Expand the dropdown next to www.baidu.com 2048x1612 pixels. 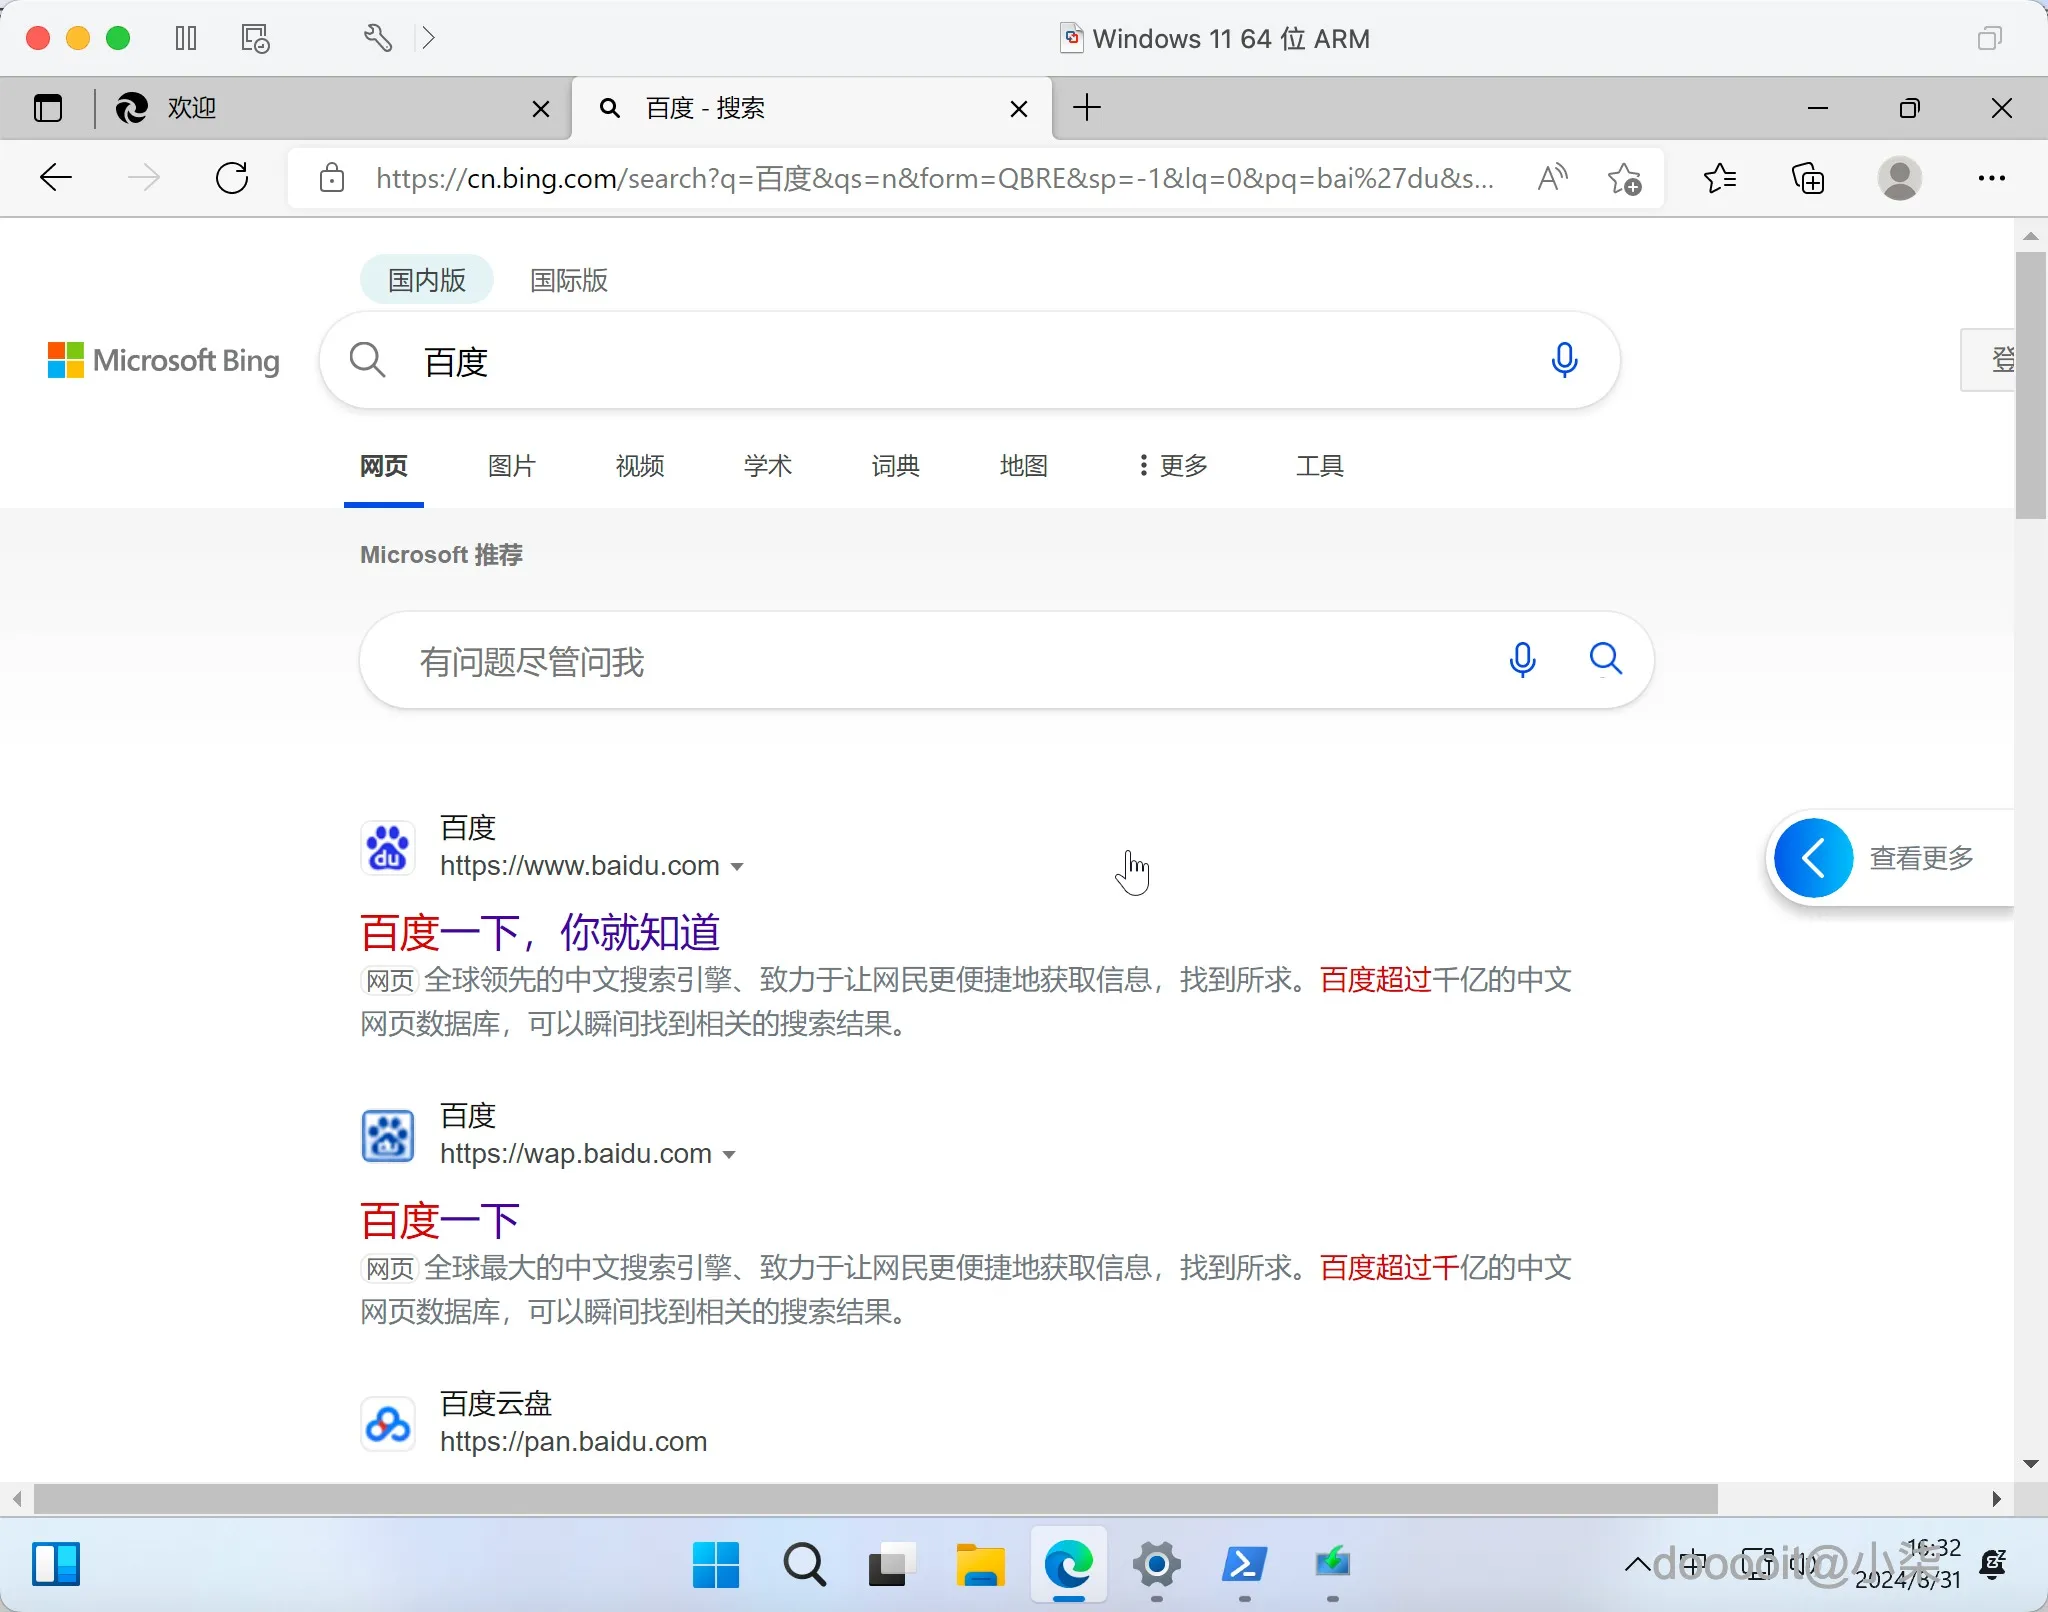739,866
